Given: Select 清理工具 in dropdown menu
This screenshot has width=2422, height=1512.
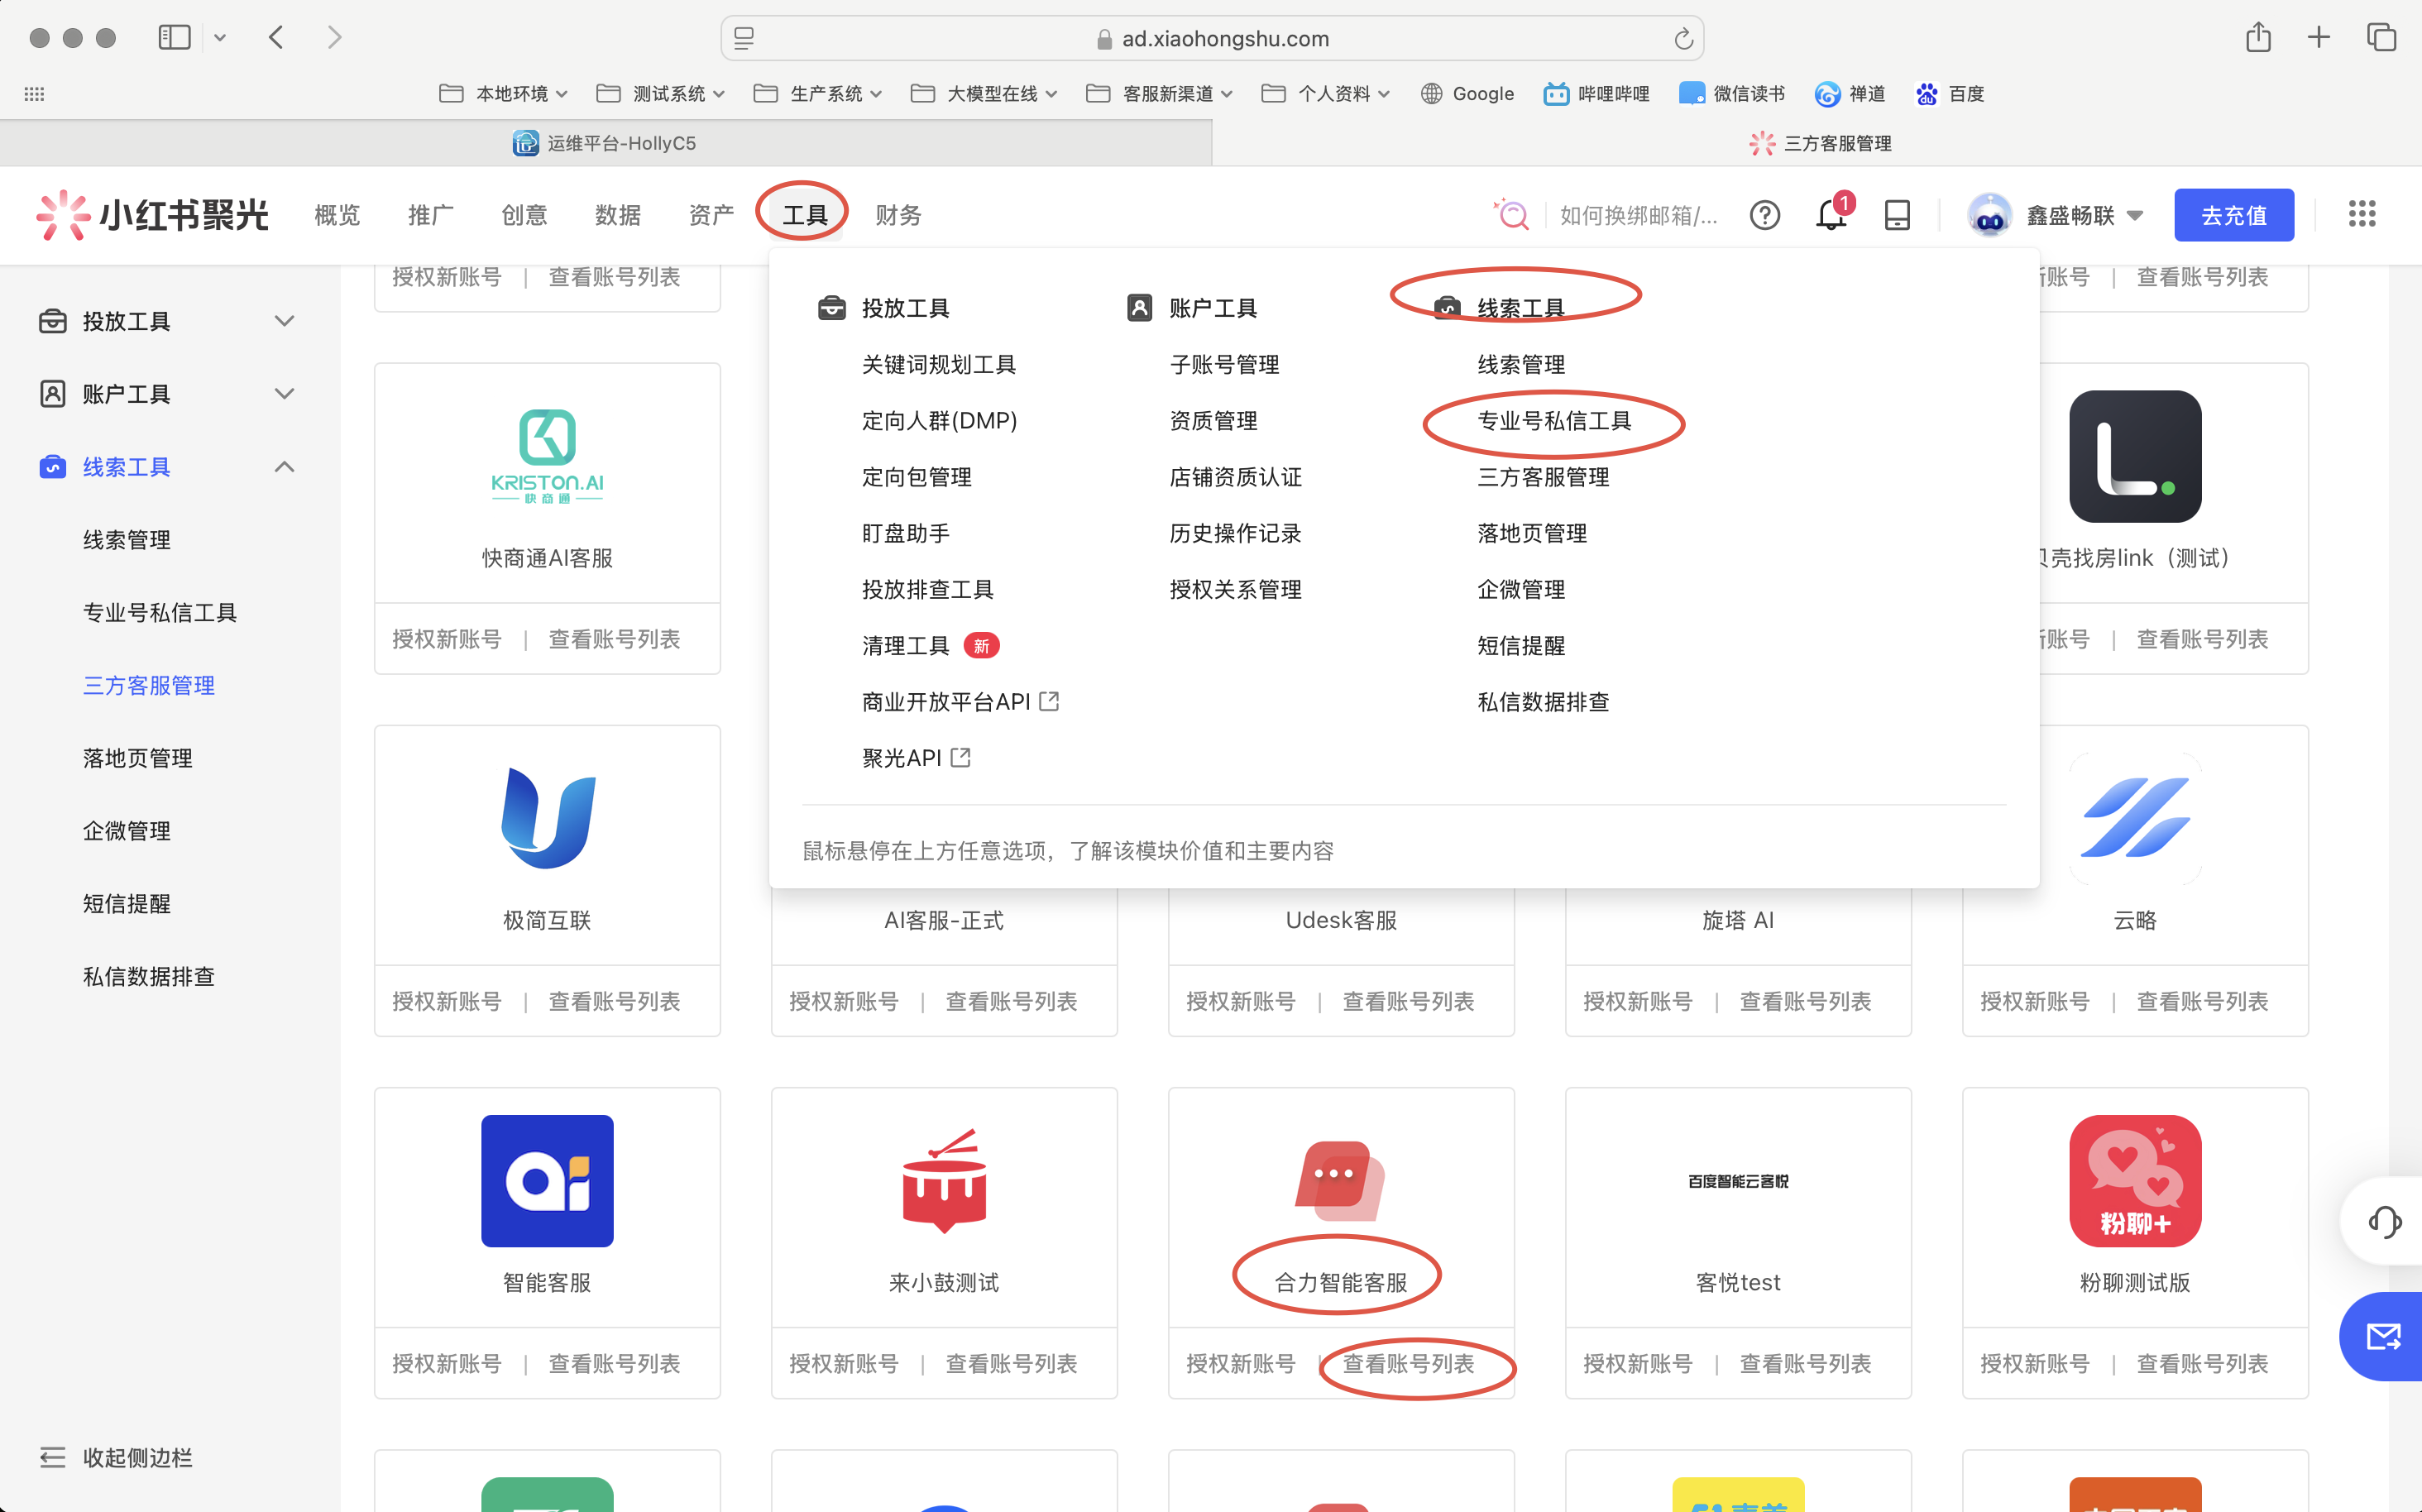Looking at the screenshot, I should click(x=906, y=645).
